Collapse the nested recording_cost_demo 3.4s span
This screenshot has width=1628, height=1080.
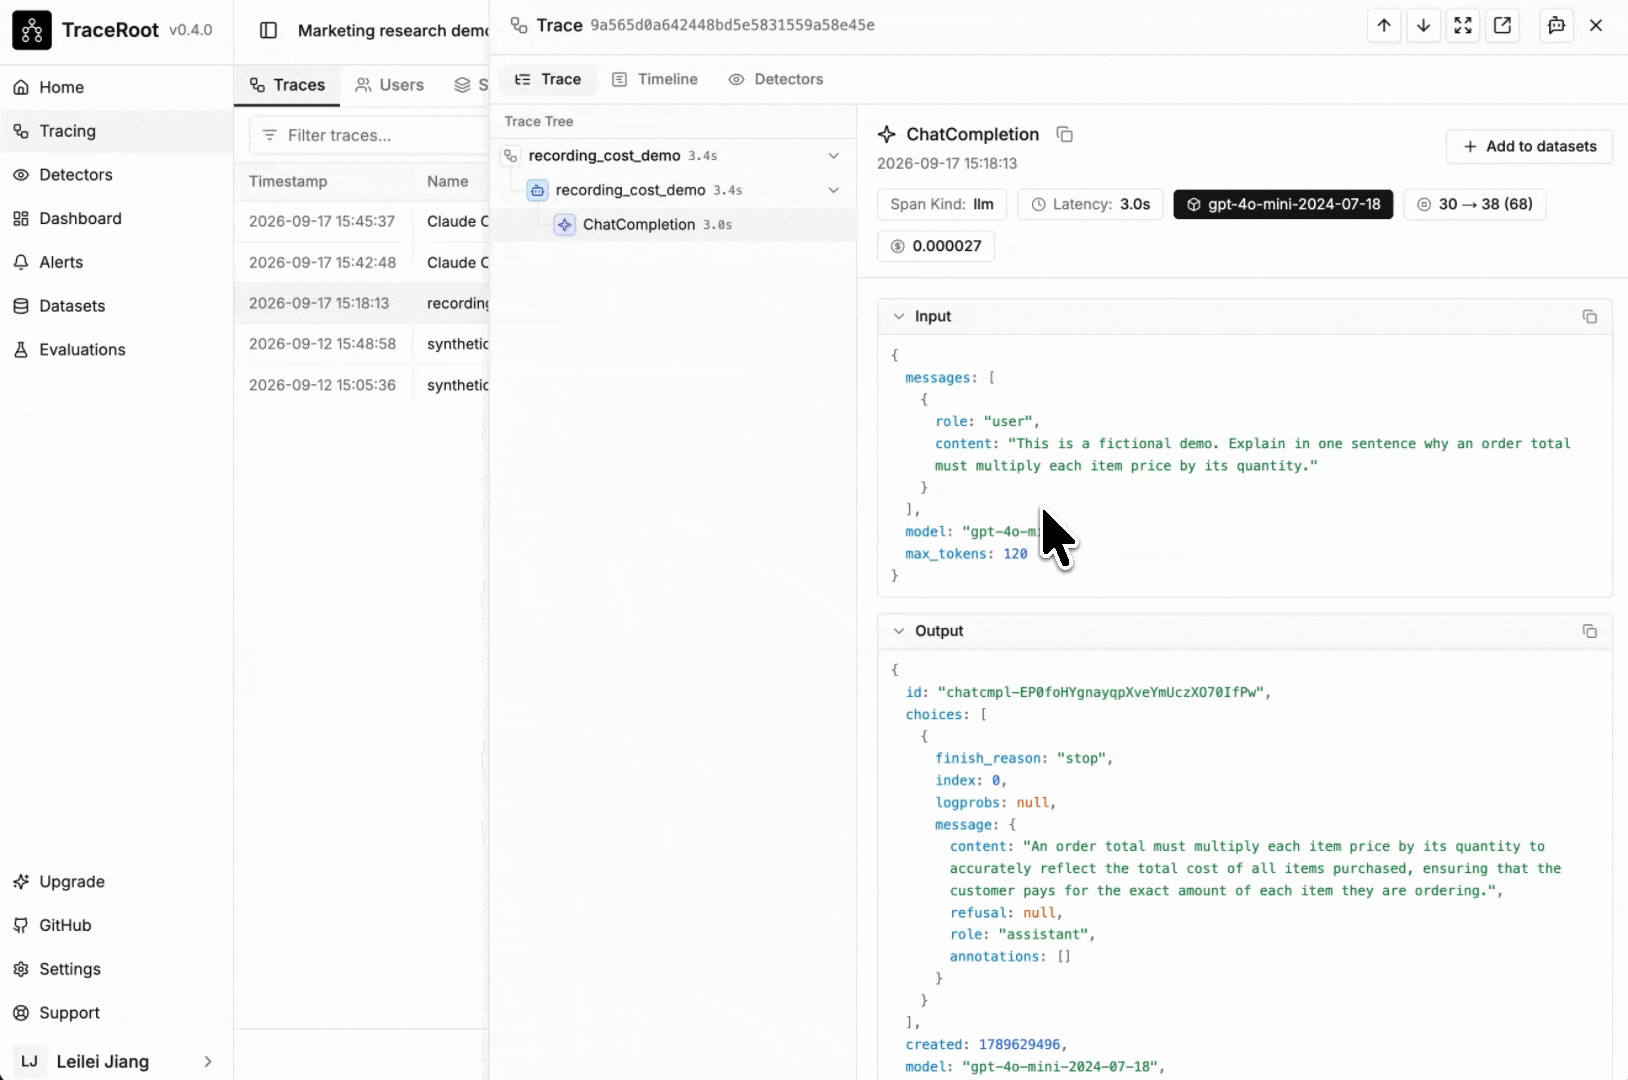tap(833, 190)
